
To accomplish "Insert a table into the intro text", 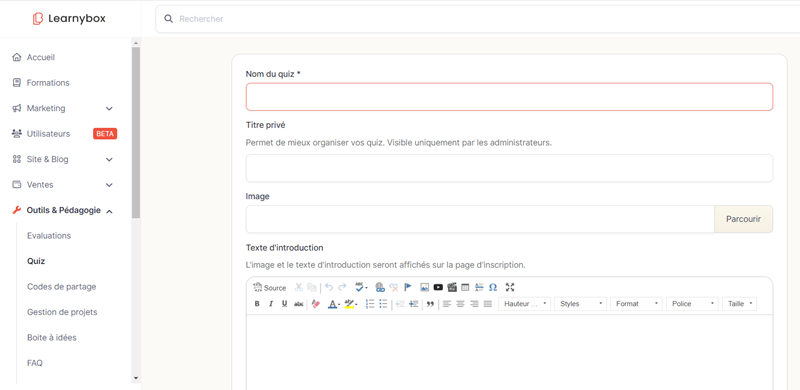I will tap(465, 287).
